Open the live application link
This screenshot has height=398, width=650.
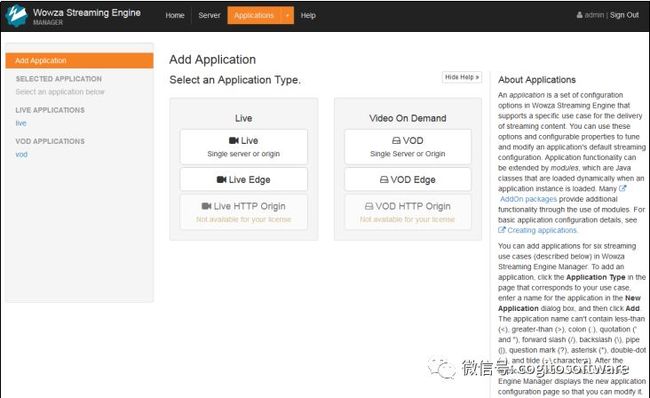[21, 123]
